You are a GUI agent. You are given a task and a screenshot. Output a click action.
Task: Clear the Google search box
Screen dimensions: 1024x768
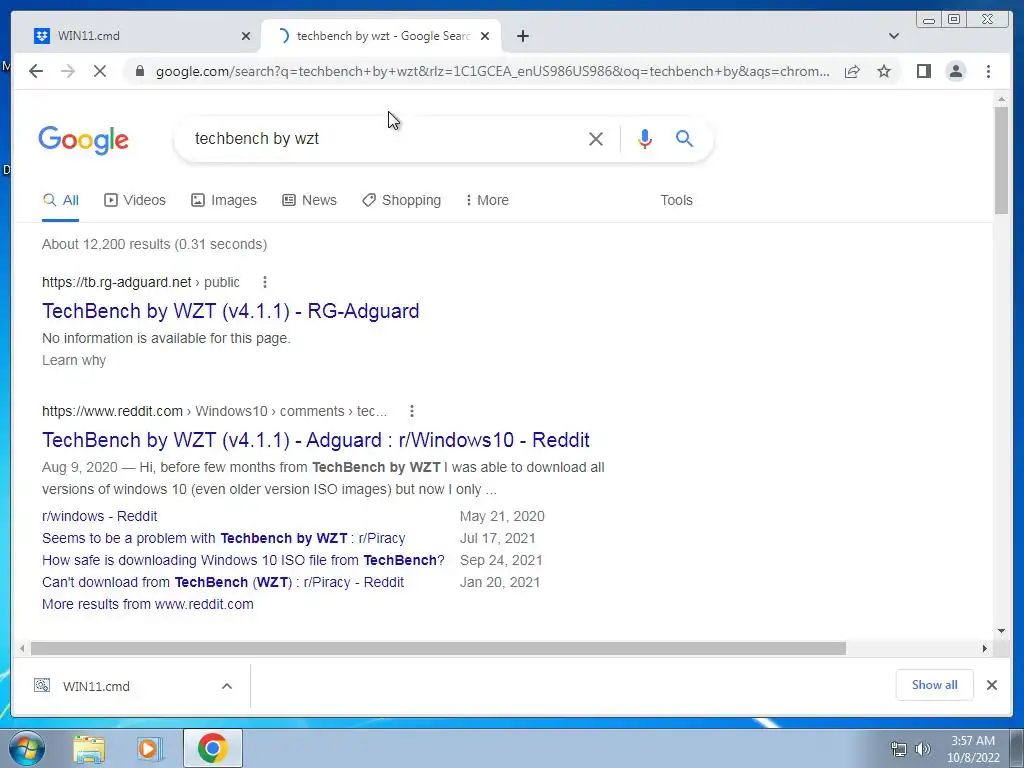[x=596, y=138]
